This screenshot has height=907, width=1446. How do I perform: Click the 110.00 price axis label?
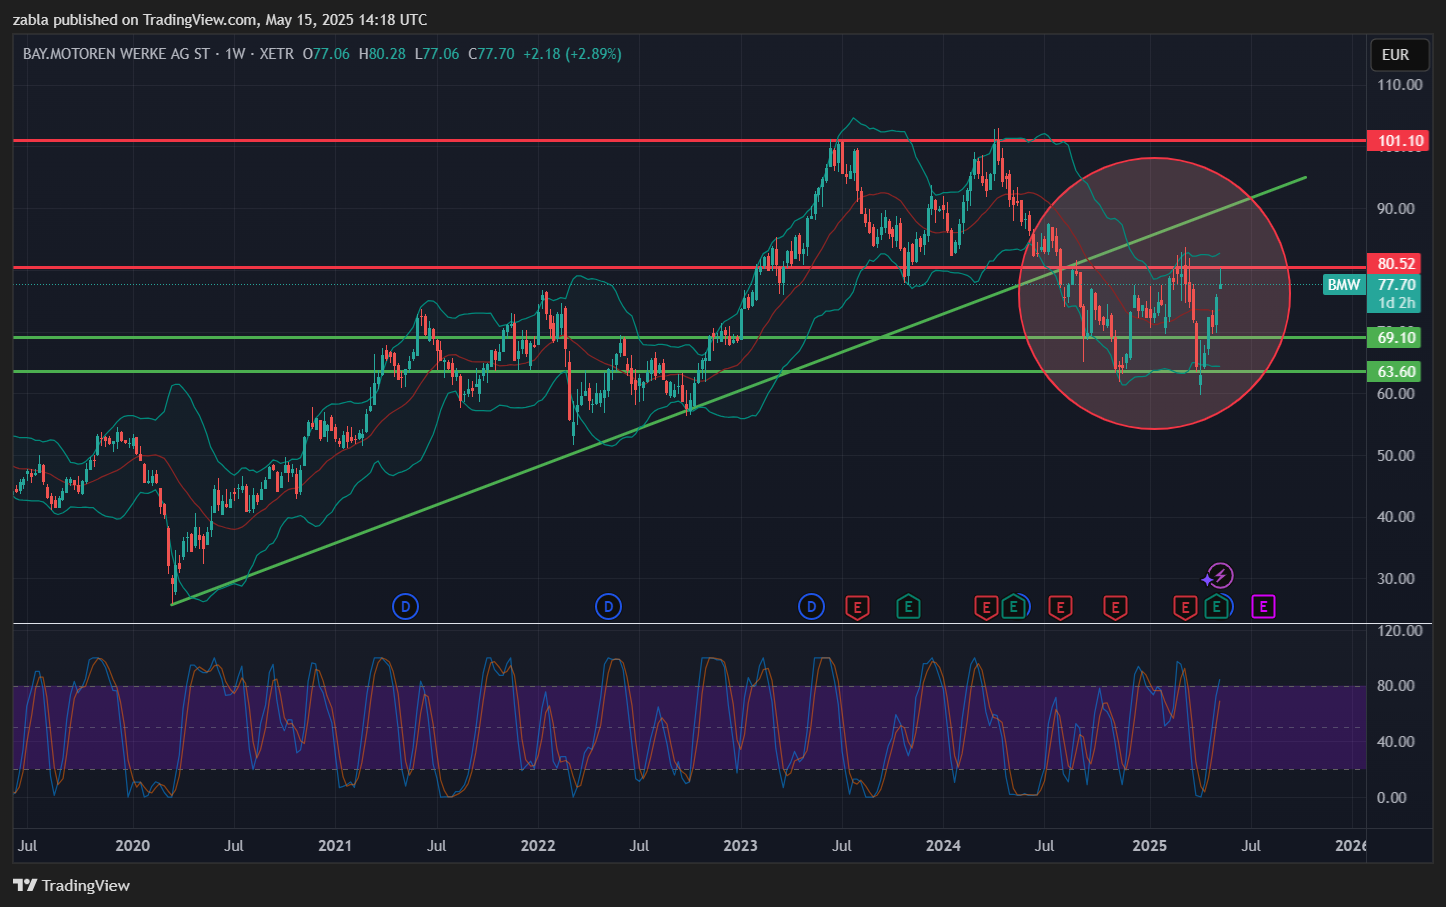pos(1399,85)
